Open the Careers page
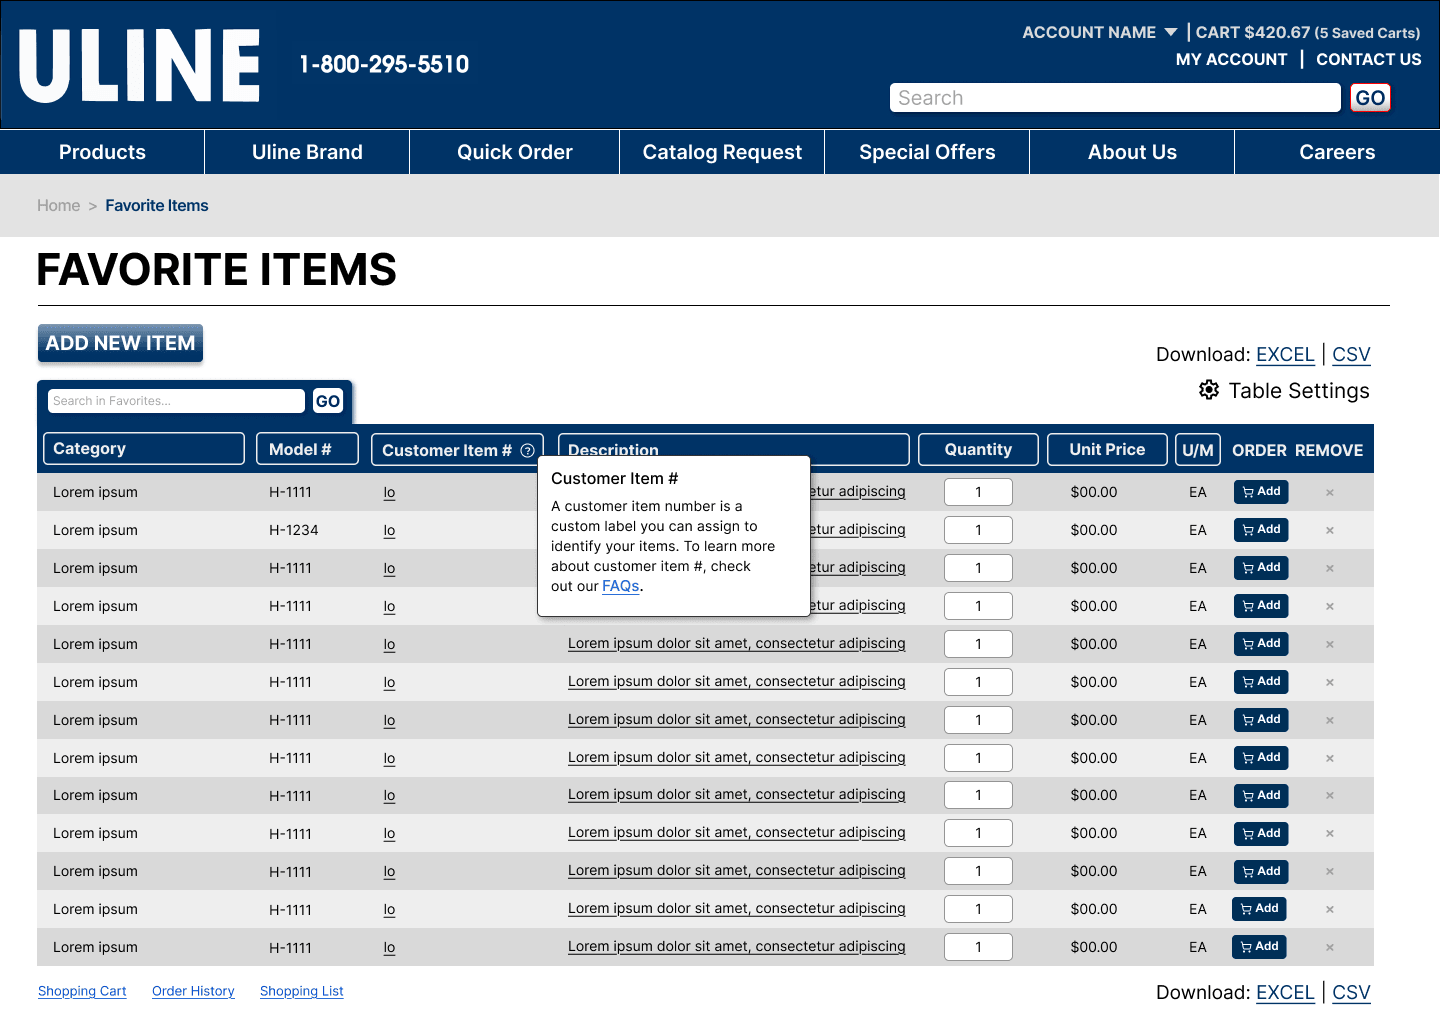 [1337, 152]
